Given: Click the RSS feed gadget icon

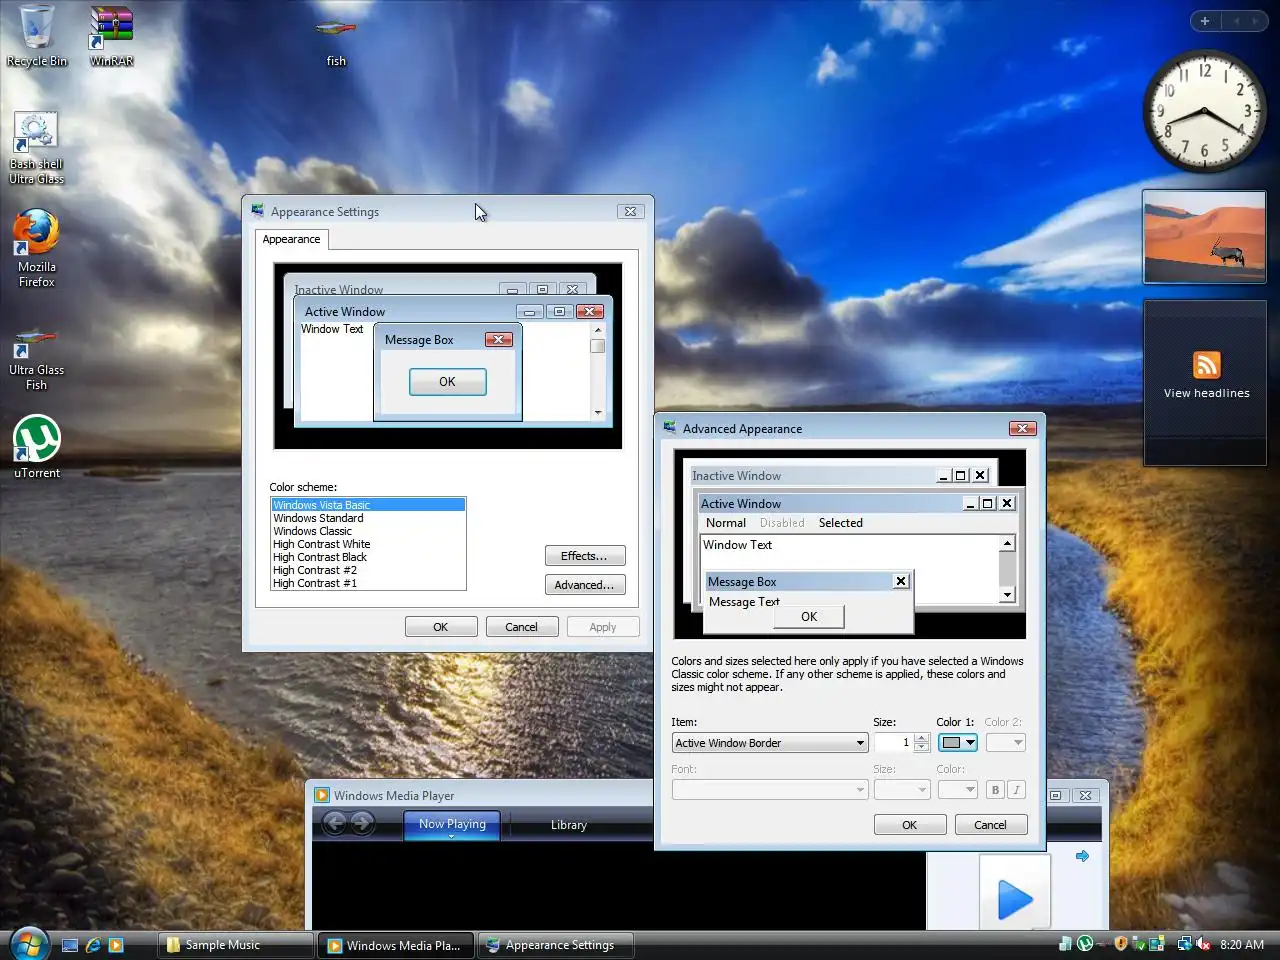Looking at the screenshot, I should 1207,365.
